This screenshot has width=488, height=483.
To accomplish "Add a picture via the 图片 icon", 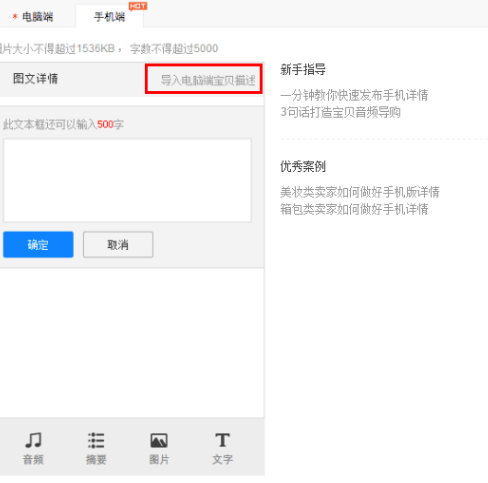I will pyautogui.click(x=159, y=448).
